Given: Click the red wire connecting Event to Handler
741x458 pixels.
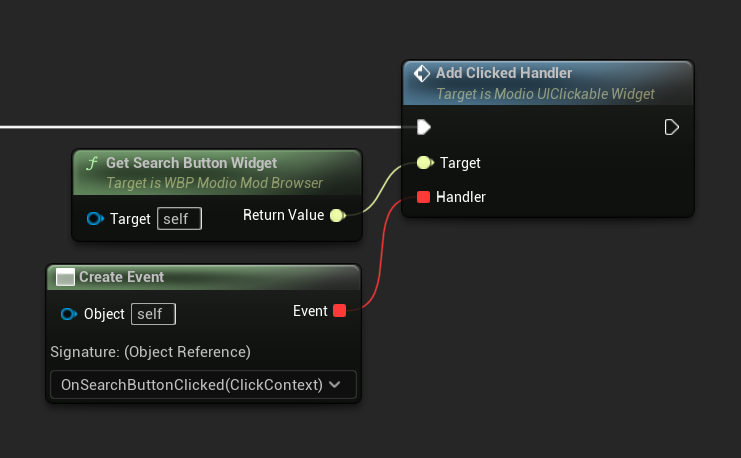Looking at the screenshot, I should pyautogui.click(x=382, y=254).
